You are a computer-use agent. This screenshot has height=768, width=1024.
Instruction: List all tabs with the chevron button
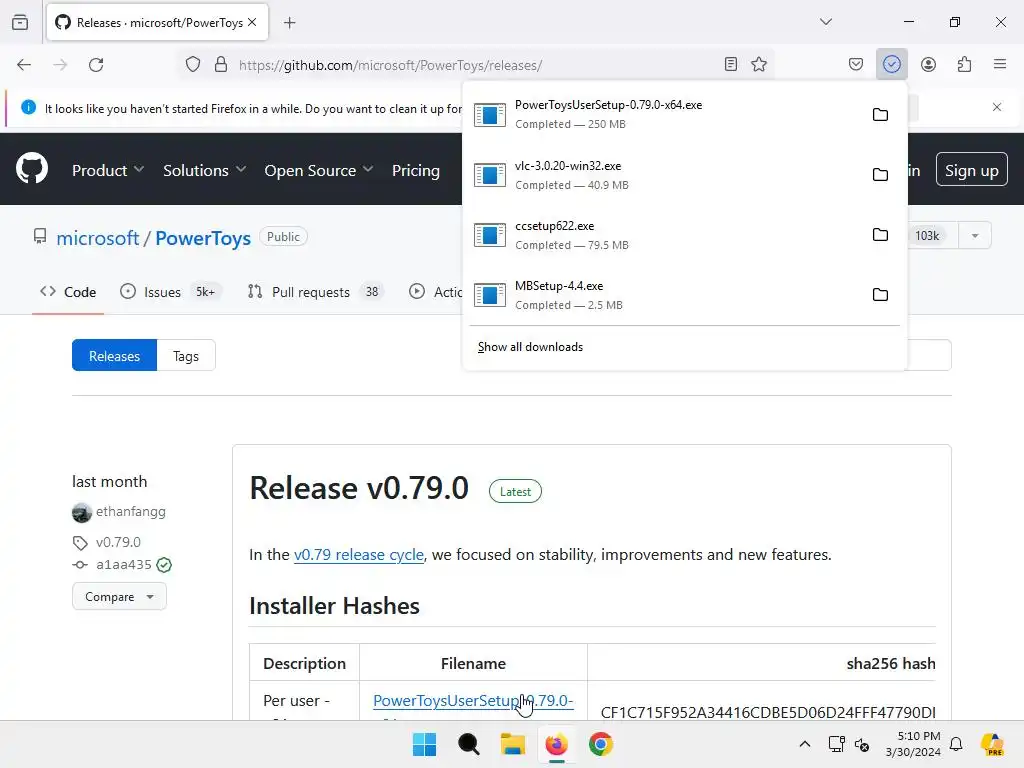826,22
